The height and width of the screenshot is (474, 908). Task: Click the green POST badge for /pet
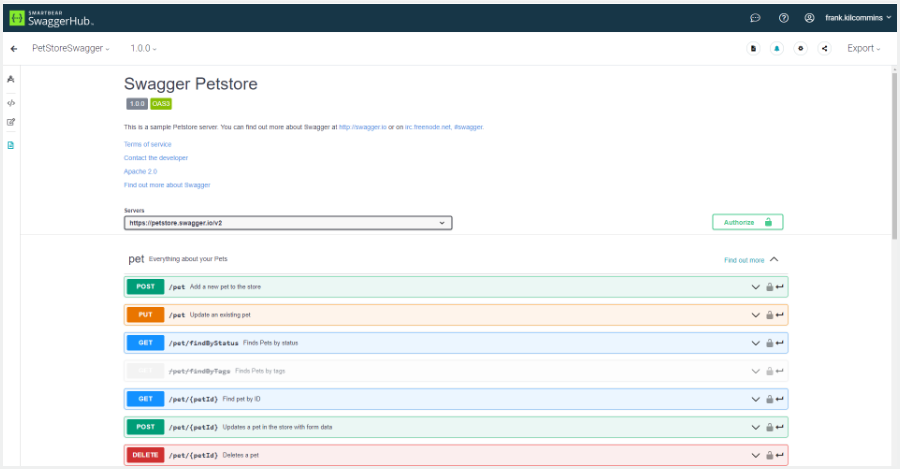pos(147,289)
